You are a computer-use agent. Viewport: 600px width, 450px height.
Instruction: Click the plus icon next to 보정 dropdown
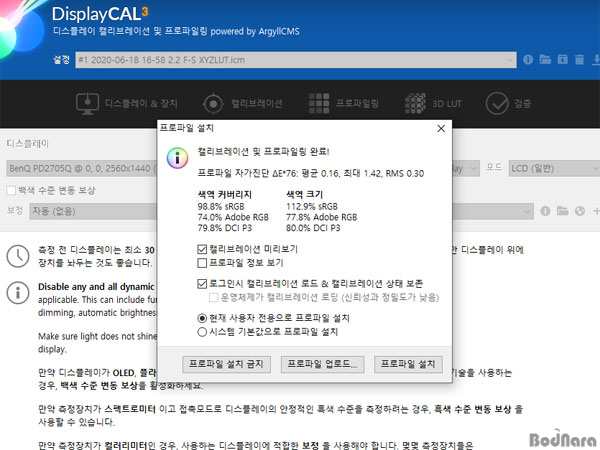596,211
